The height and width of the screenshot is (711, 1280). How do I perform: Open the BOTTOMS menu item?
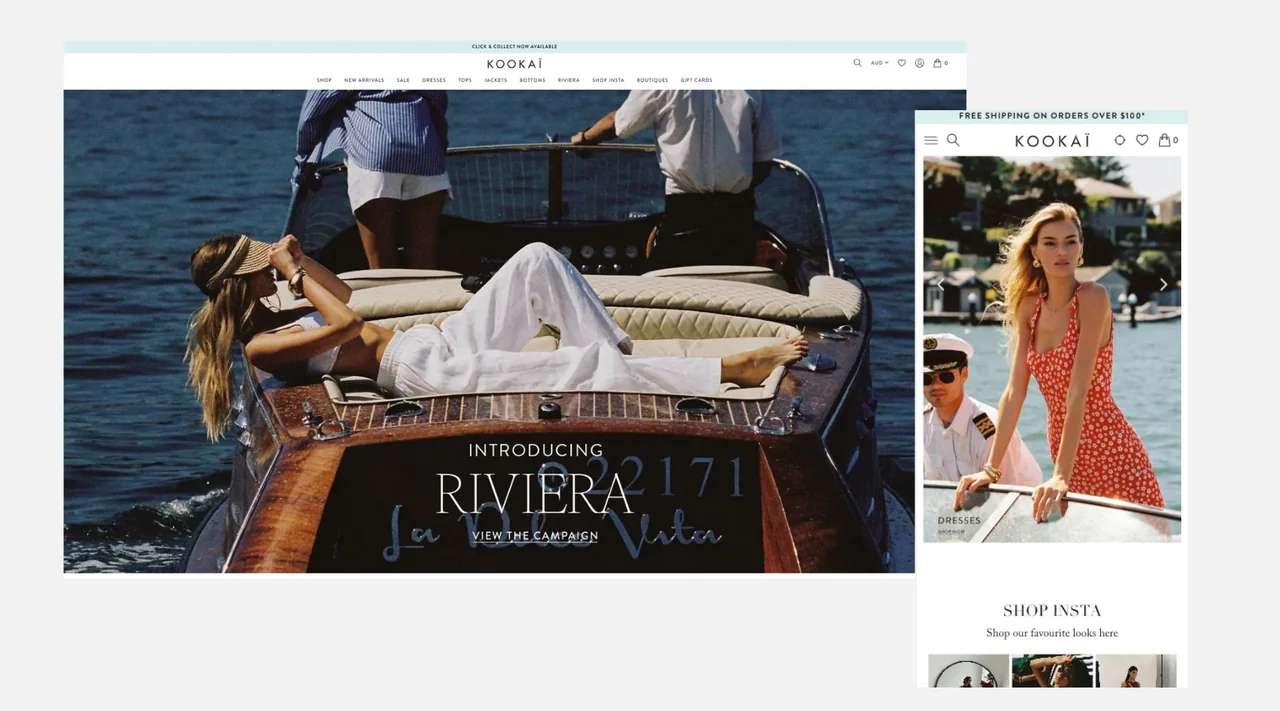click(x=532, y=80)
